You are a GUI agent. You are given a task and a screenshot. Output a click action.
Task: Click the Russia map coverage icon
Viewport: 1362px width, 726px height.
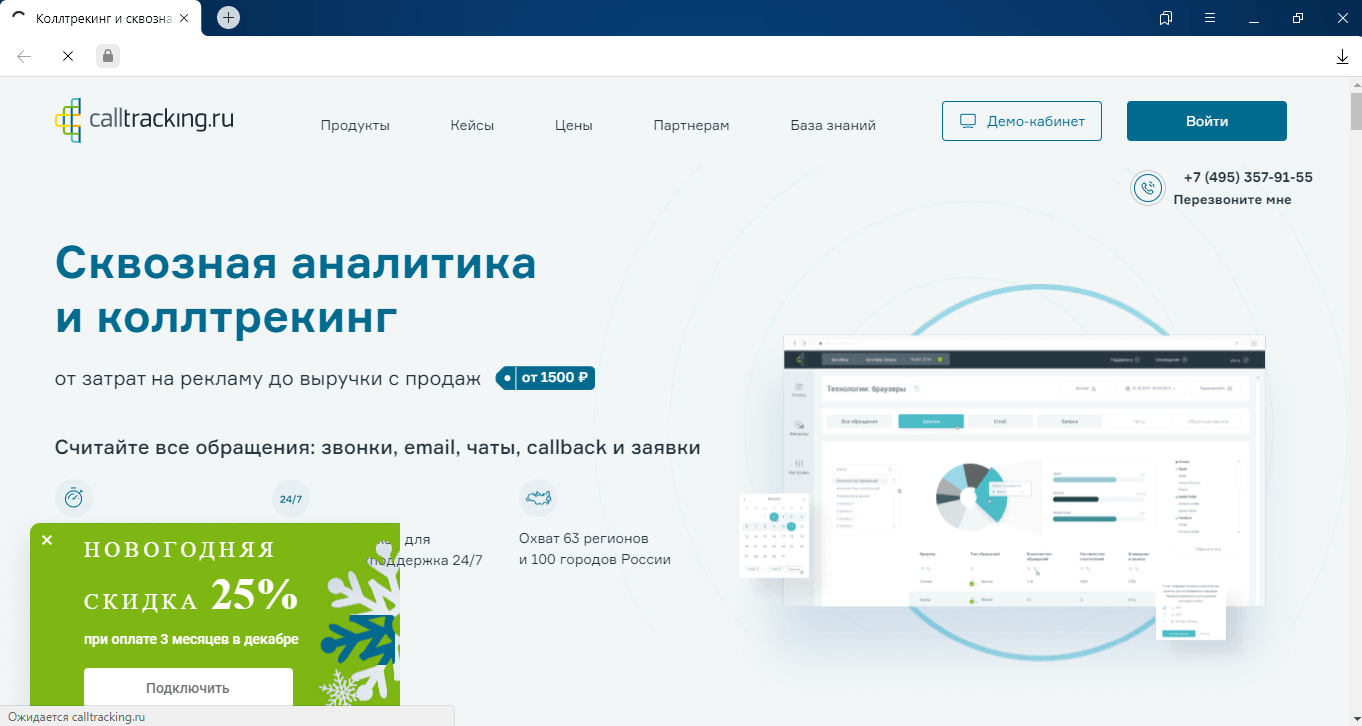[538, 497]
